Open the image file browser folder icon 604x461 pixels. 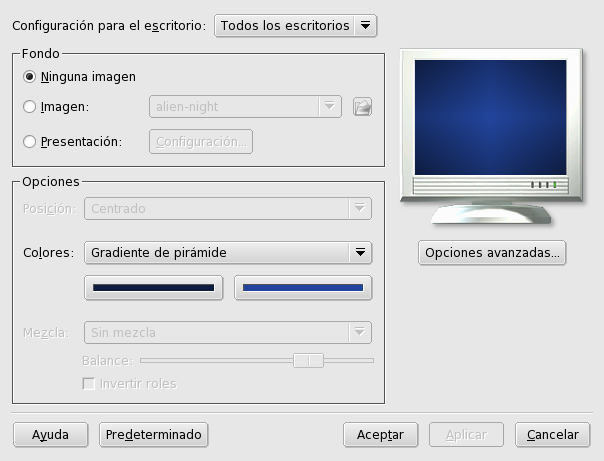coord(362,107)
